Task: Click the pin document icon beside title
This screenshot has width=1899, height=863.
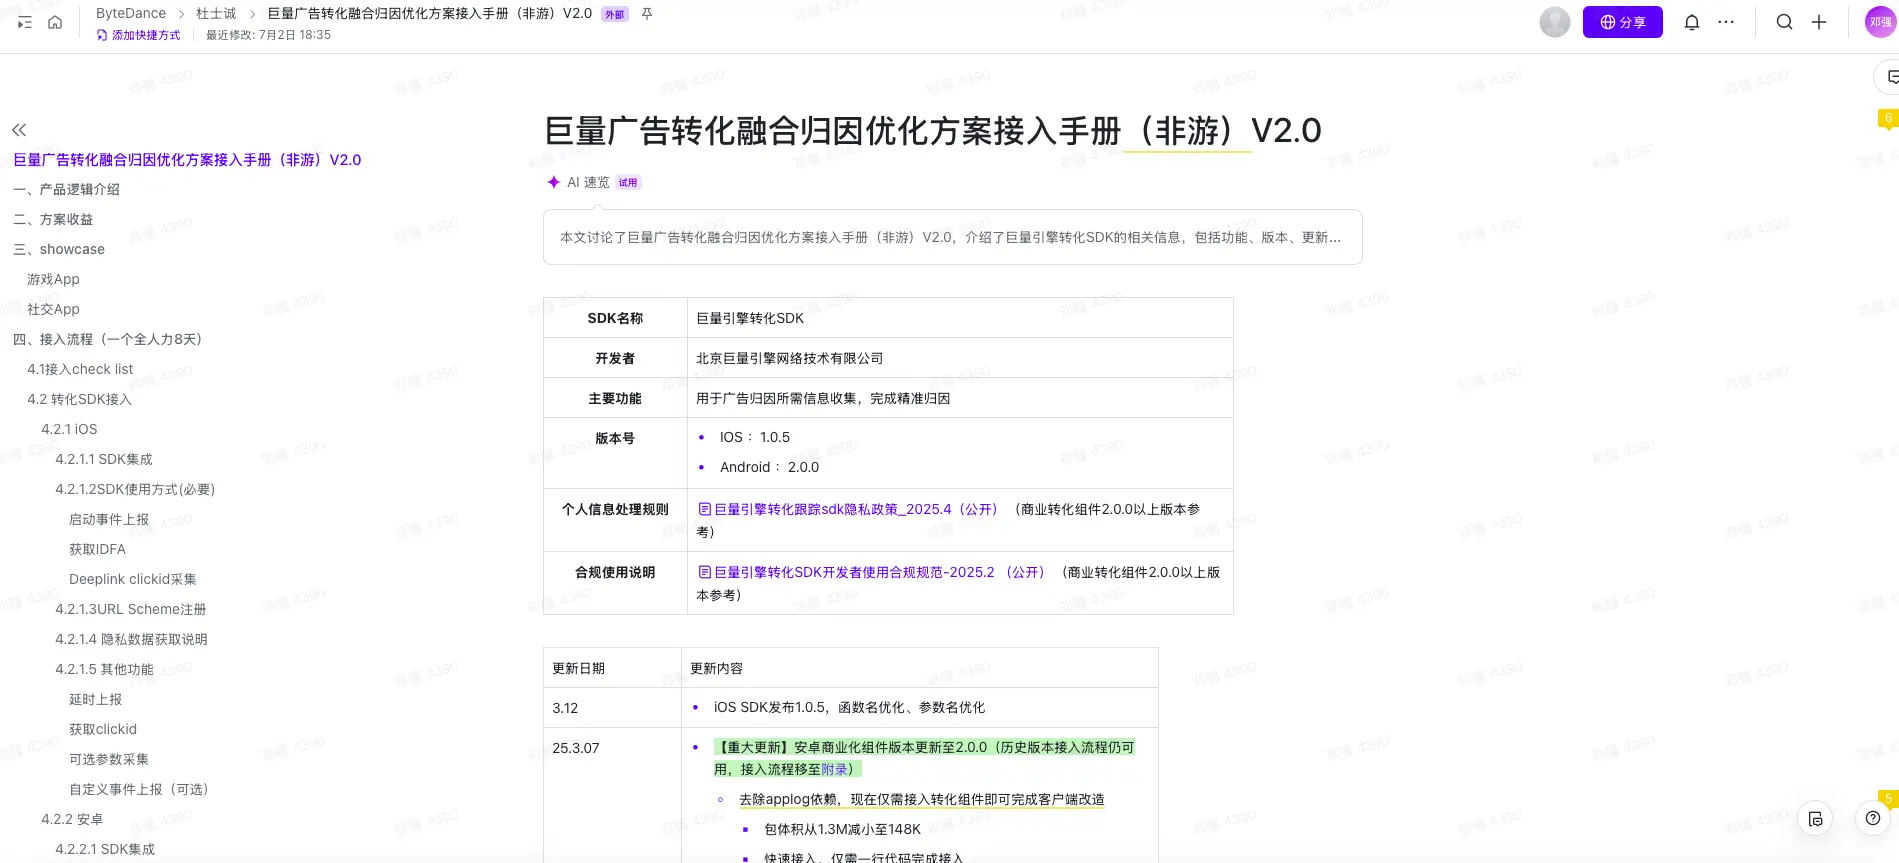Action: point(647,14)
